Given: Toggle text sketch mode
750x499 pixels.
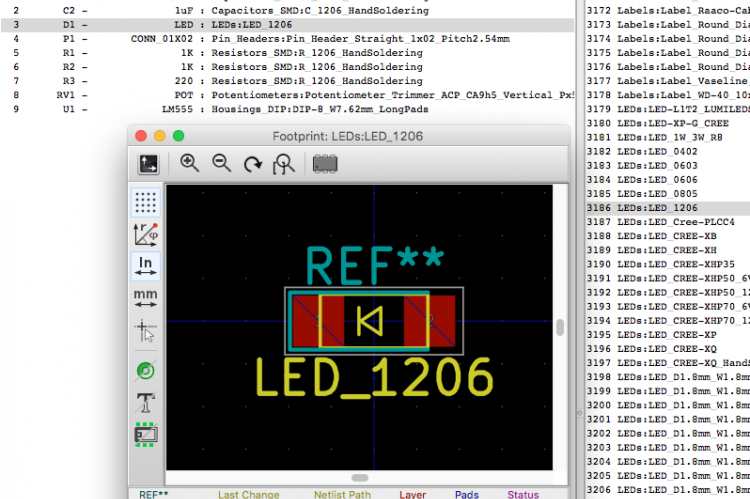Looking at the screenshot, I should pyautogui.click(x=145, y=402).
